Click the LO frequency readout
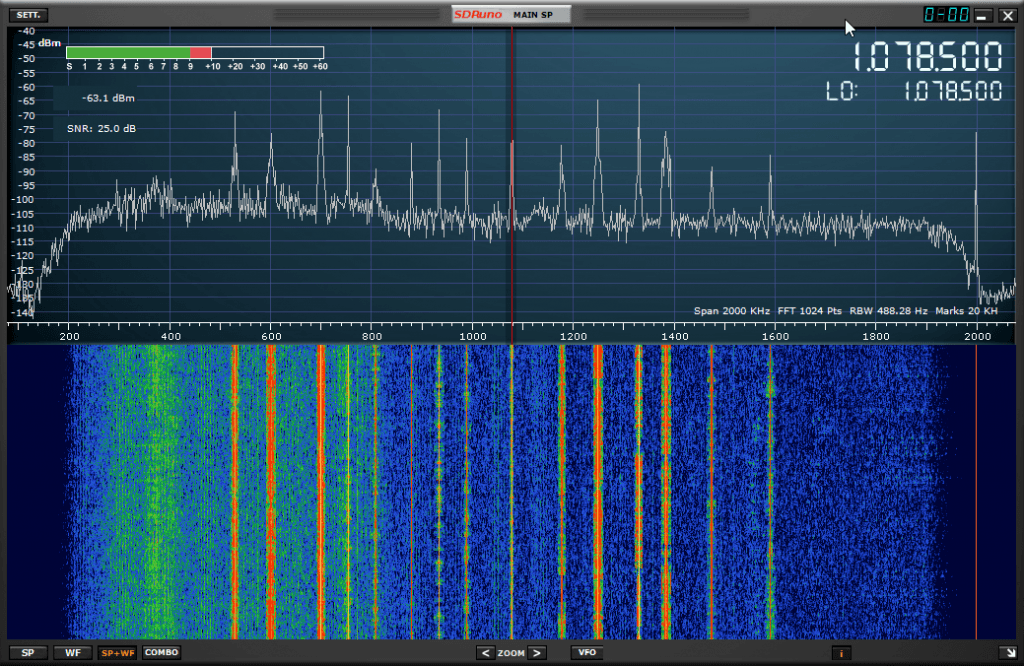Viewport: 1024px width, 666px height. [952, 92]
